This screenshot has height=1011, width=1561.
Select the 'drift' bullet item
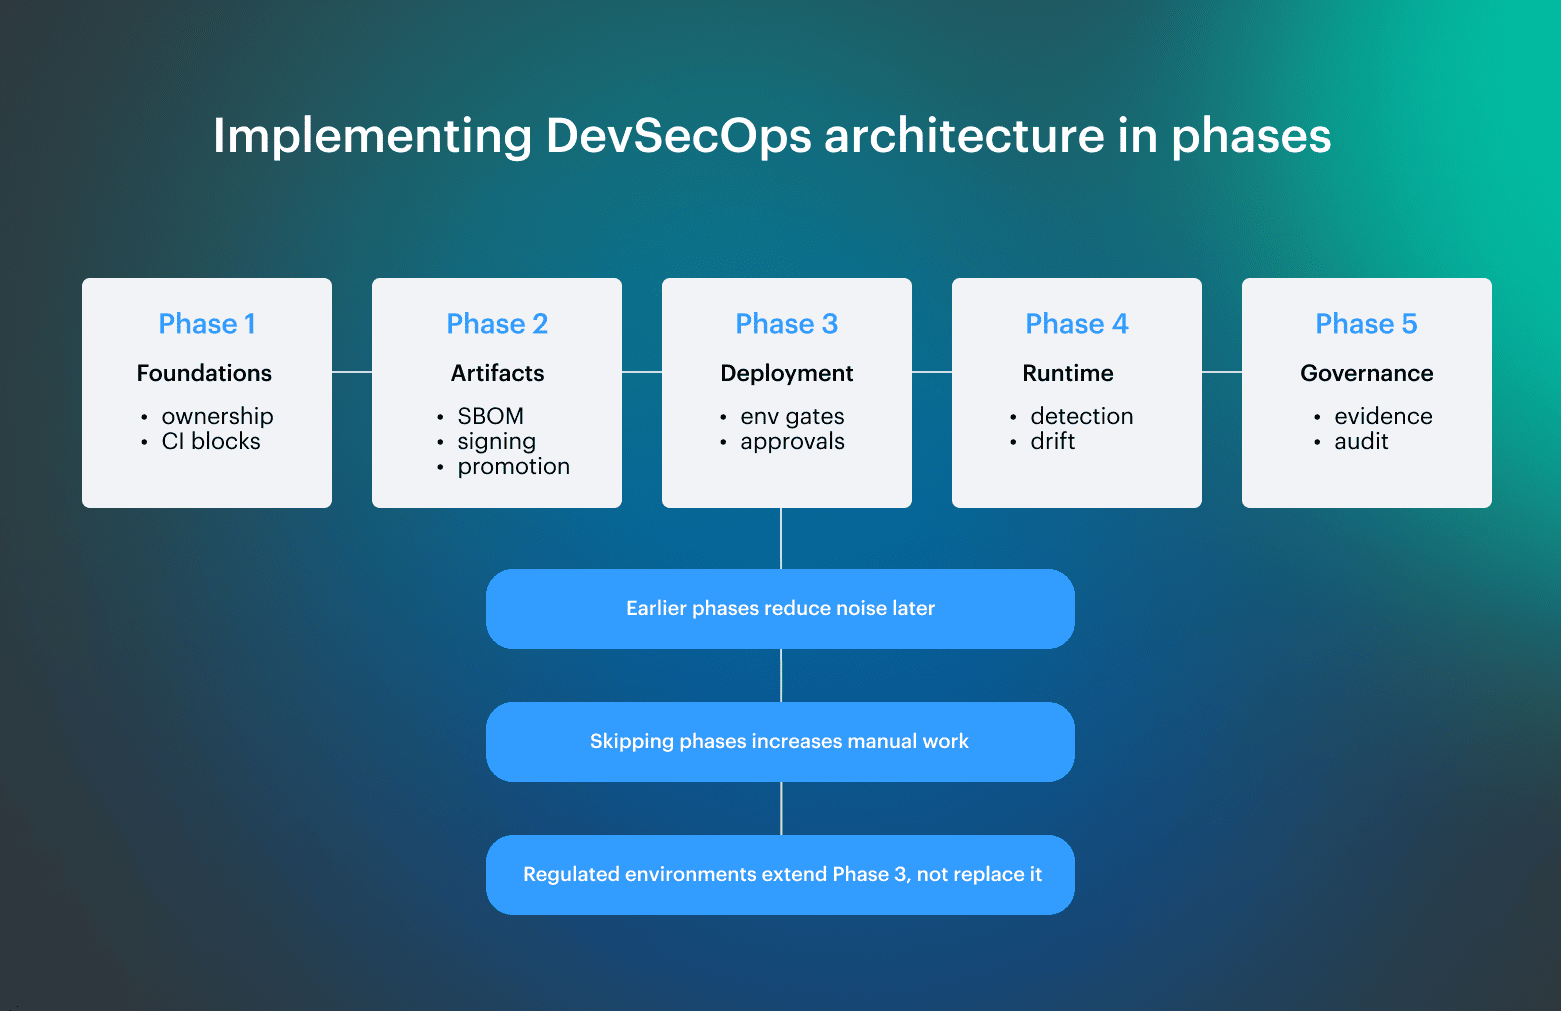click(x=1054, y=441)
